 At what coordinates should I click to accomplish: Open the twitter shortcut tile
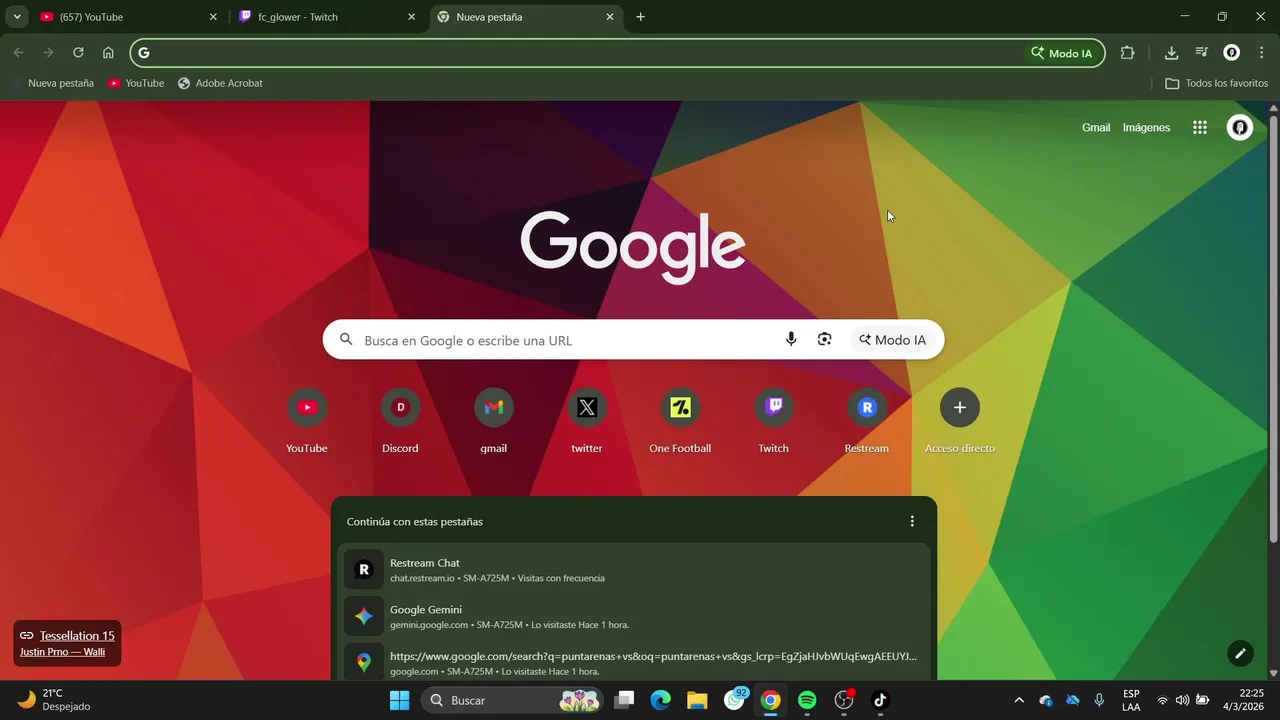tap(587, 421)
